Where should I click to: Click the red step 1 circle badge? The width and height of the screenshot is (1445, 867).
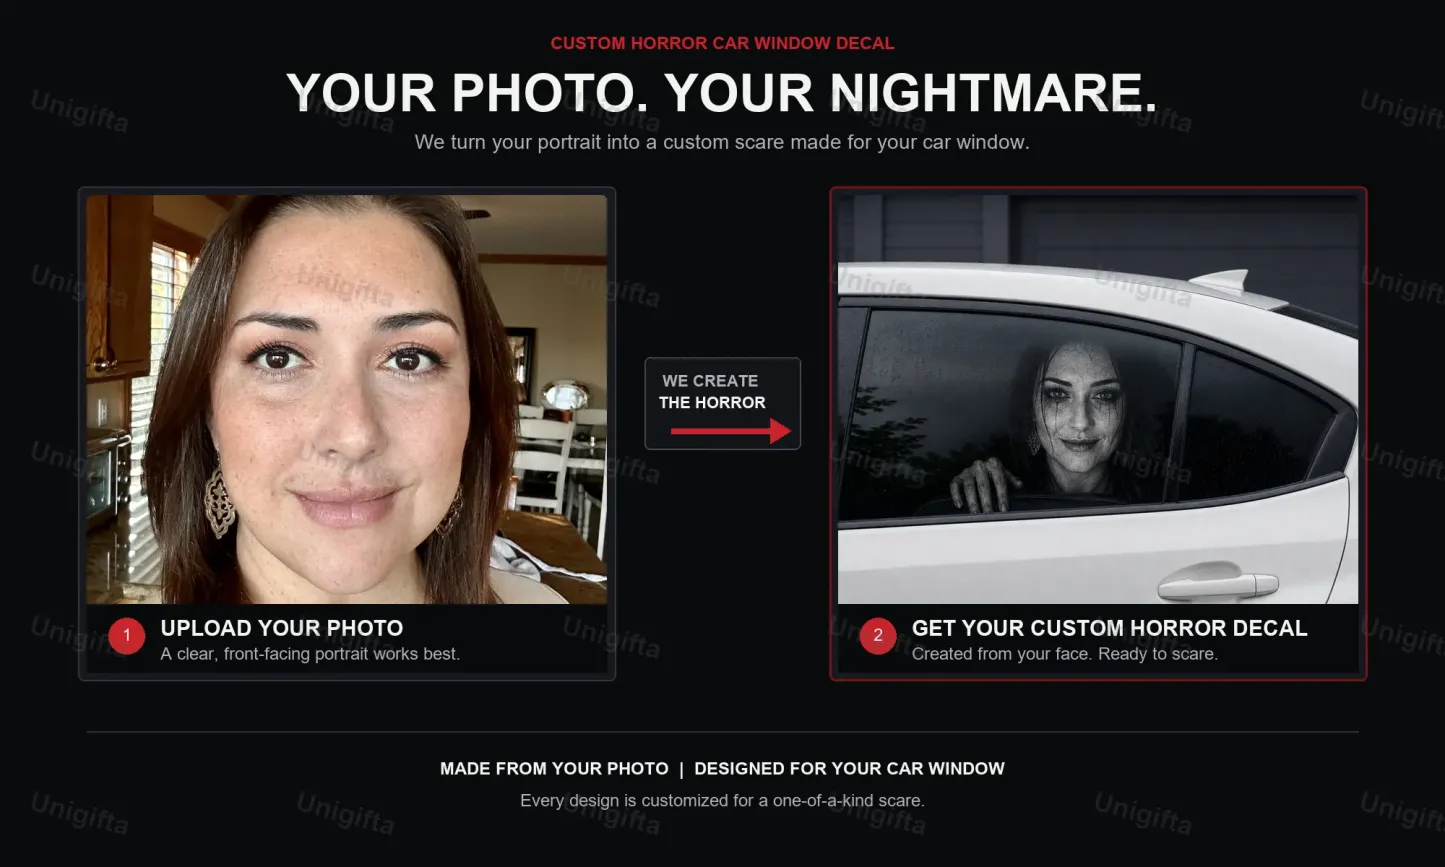point(127,635)
